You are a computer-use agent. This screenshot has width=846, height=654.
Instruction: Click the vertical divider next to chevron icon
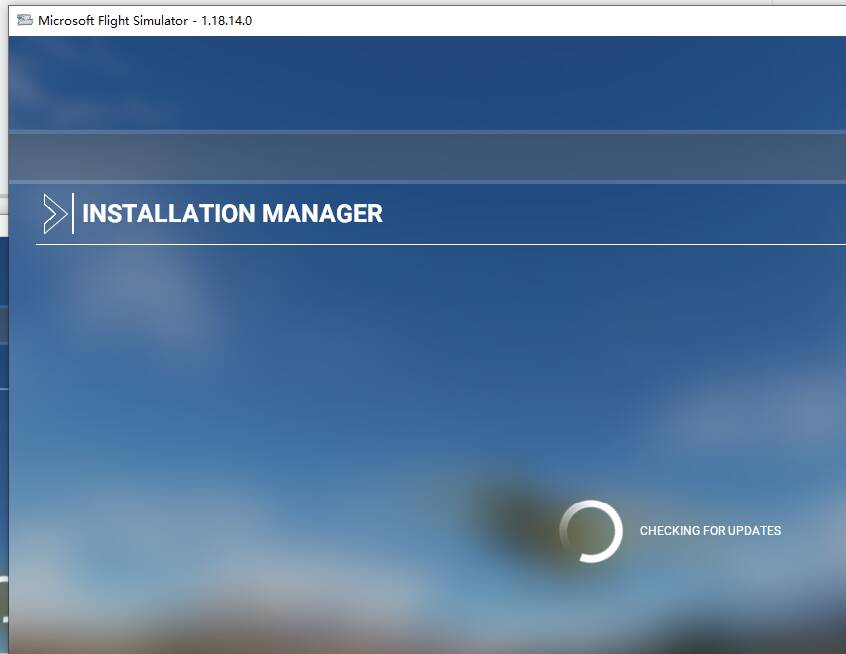(73, 214)
